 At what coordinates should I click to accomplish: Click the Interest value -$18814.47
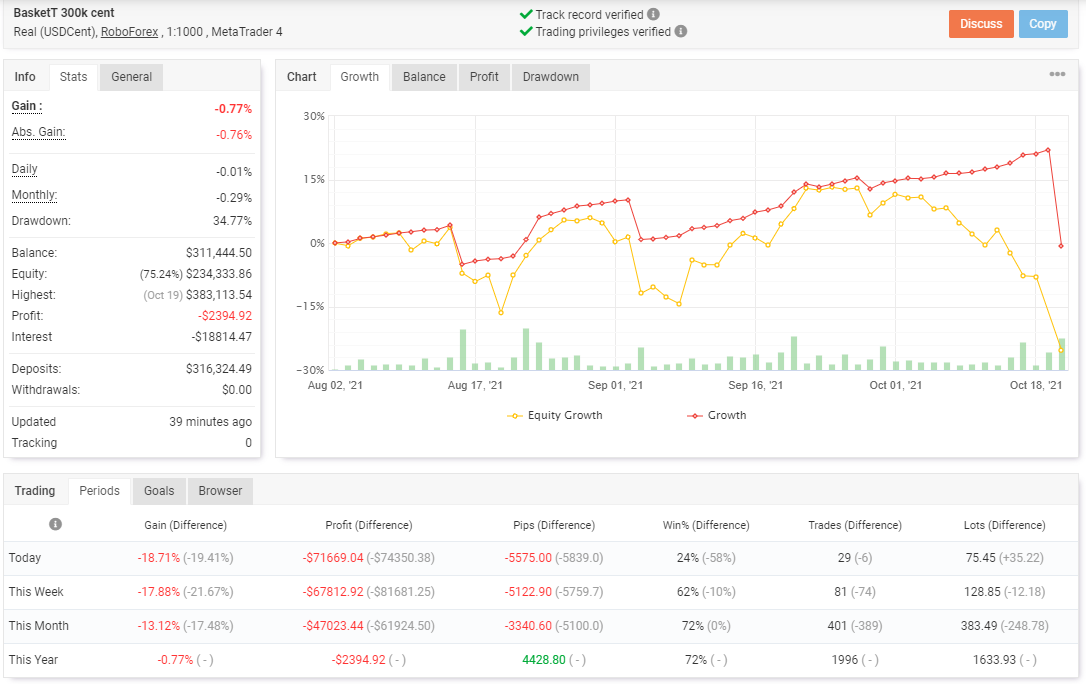222,337
